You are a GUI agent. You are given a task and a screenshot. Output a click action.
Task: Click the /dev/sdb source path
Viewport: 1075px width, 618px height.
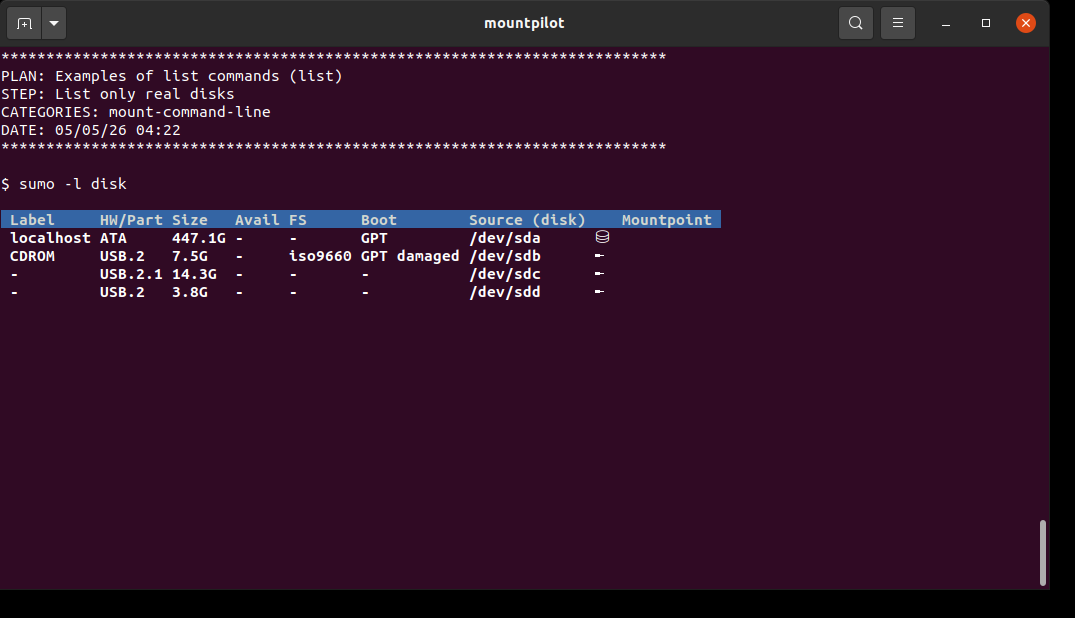point(505,256)
